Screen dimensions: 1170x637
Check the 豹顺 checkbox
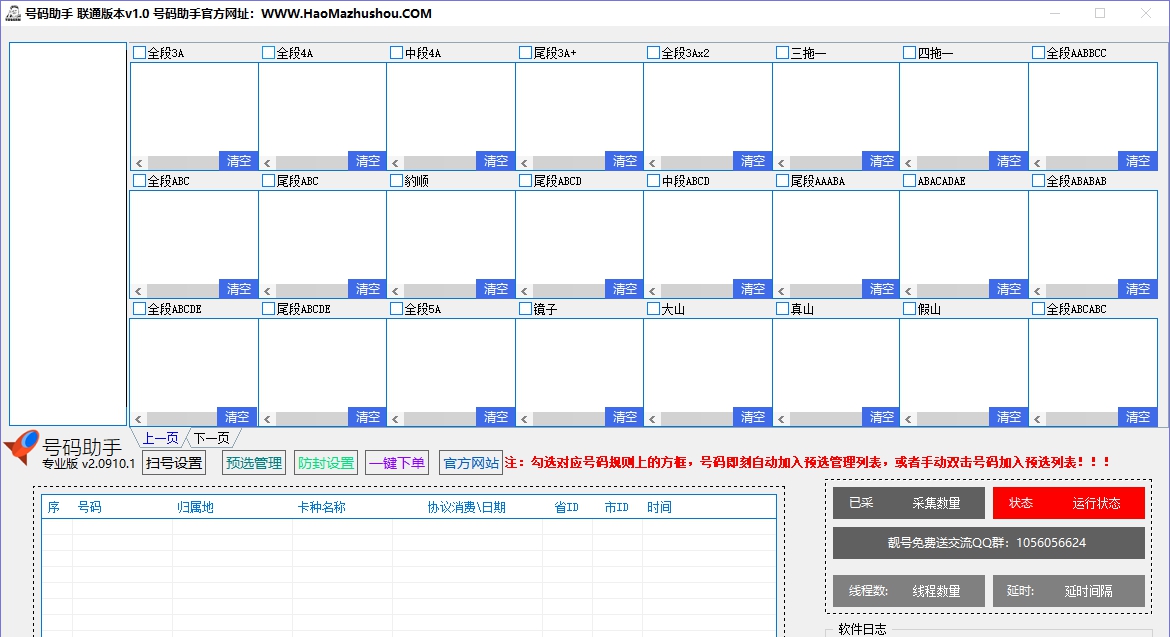point(397,181)
